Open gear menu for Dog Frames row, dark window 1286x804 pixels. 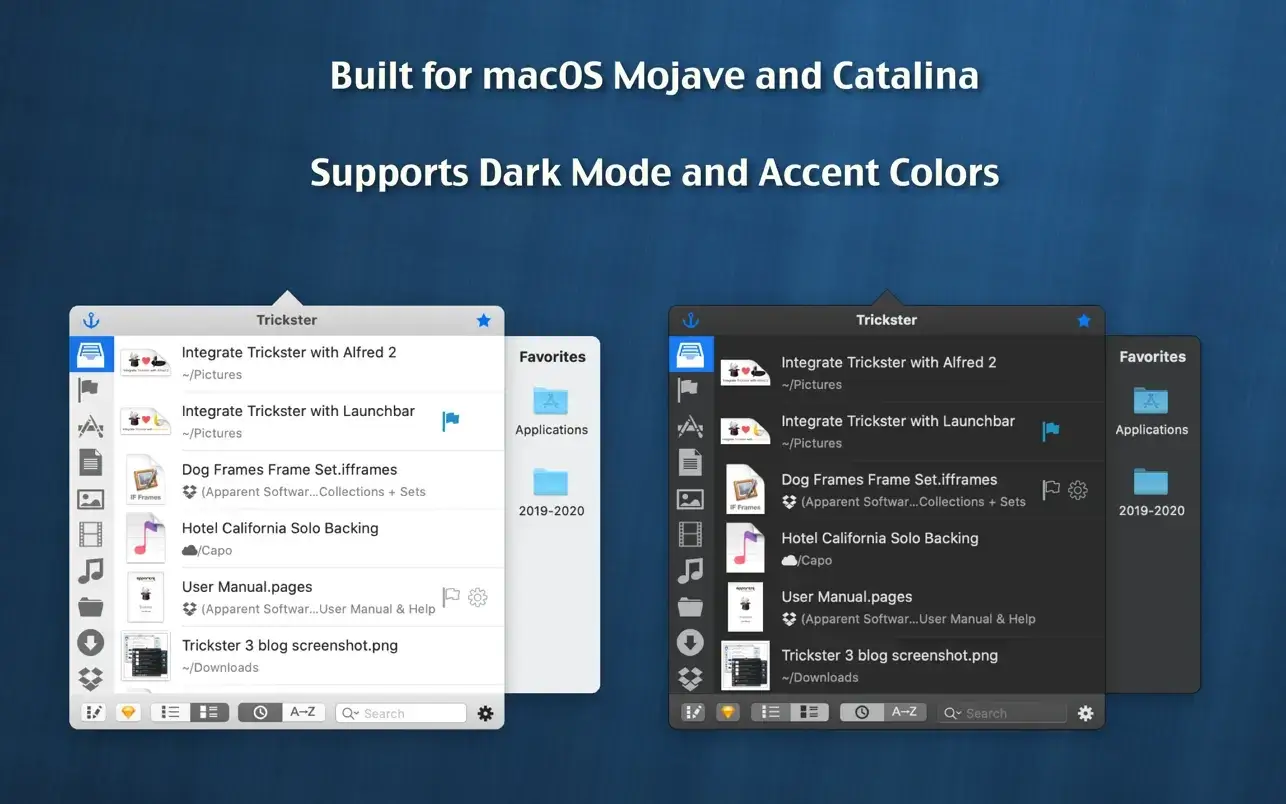coord(1077,490)
